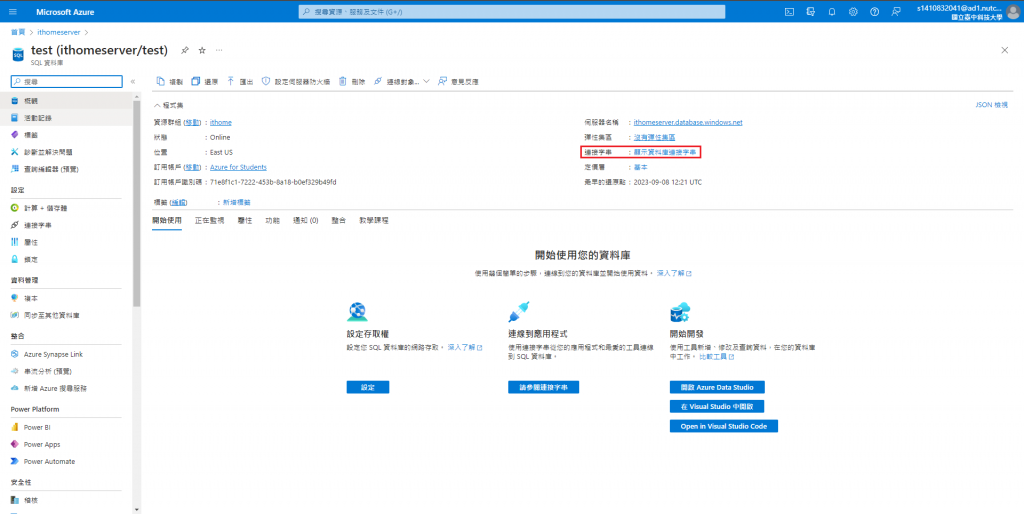Pin the test database blade
The width and height of the screenshot is (1024, 514).
click(x=185, y=50)
